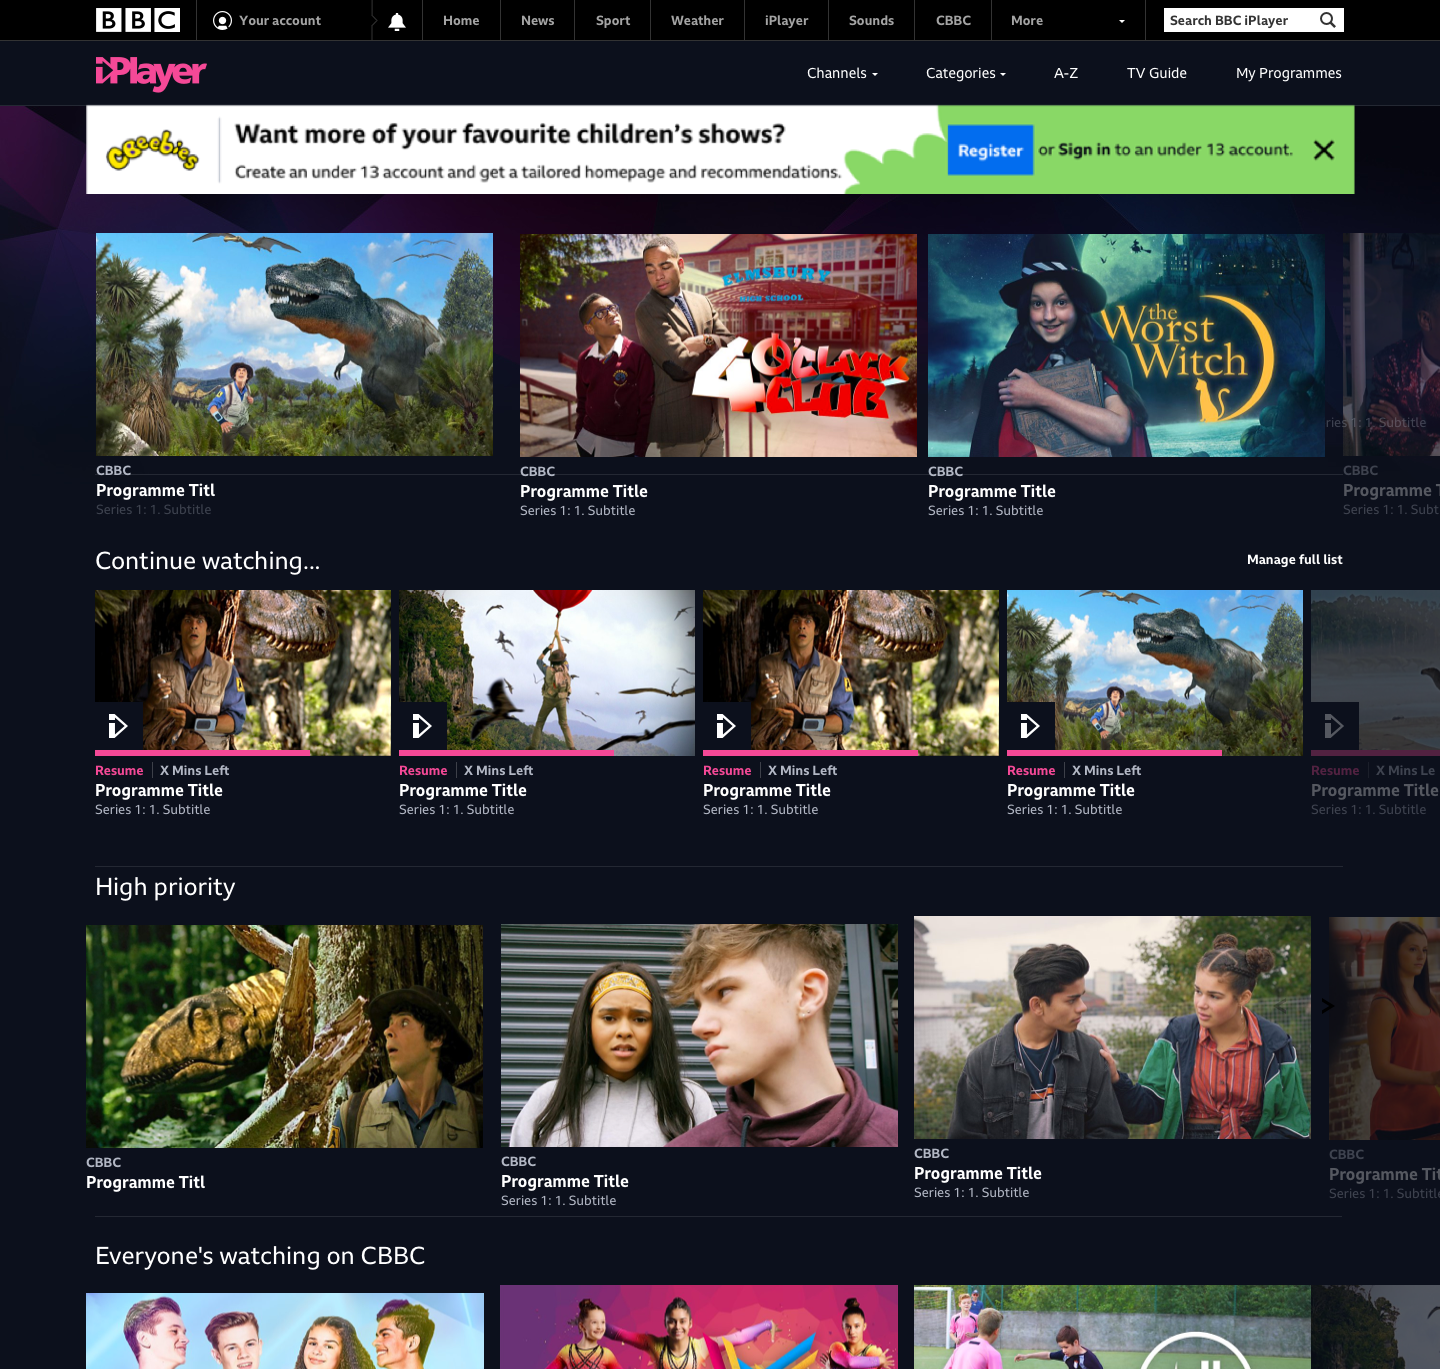Click the iPlayer pink logo
This screenshot has width=1440, height=1369.
coord(151,73)
